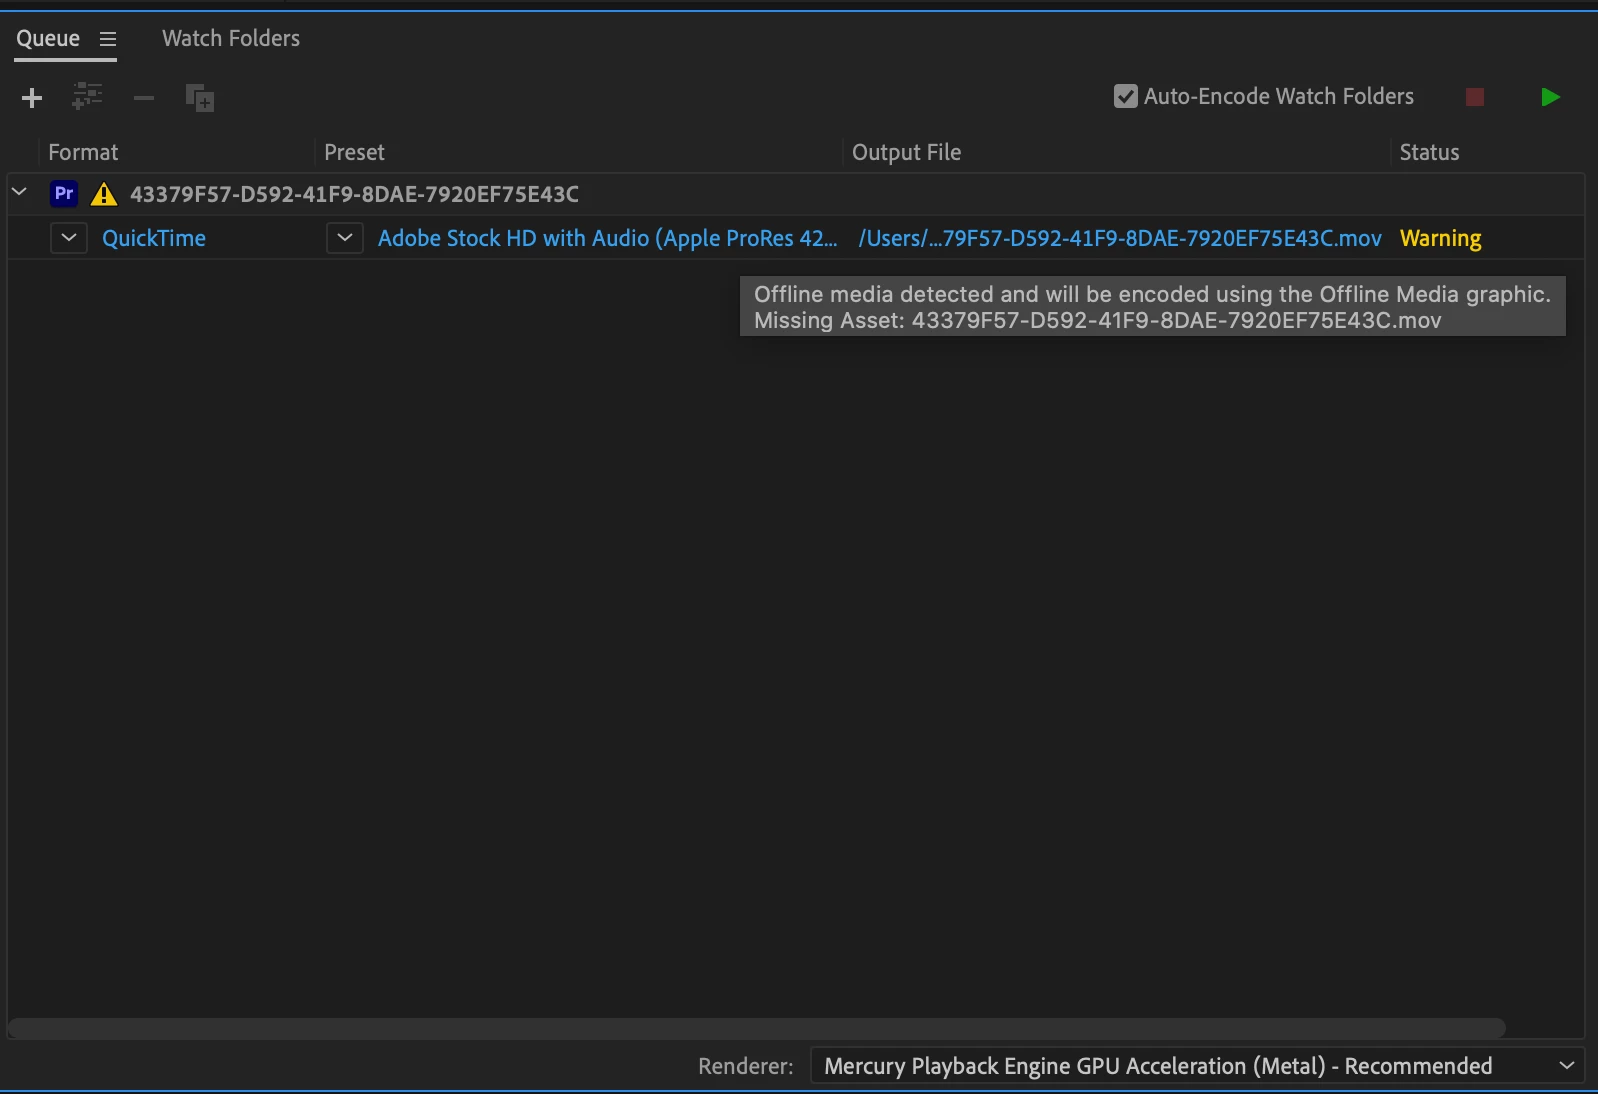Viewport: 1598px width, 1094px height.
Task: Click the QuickTime format link
Action: (154, 238)
